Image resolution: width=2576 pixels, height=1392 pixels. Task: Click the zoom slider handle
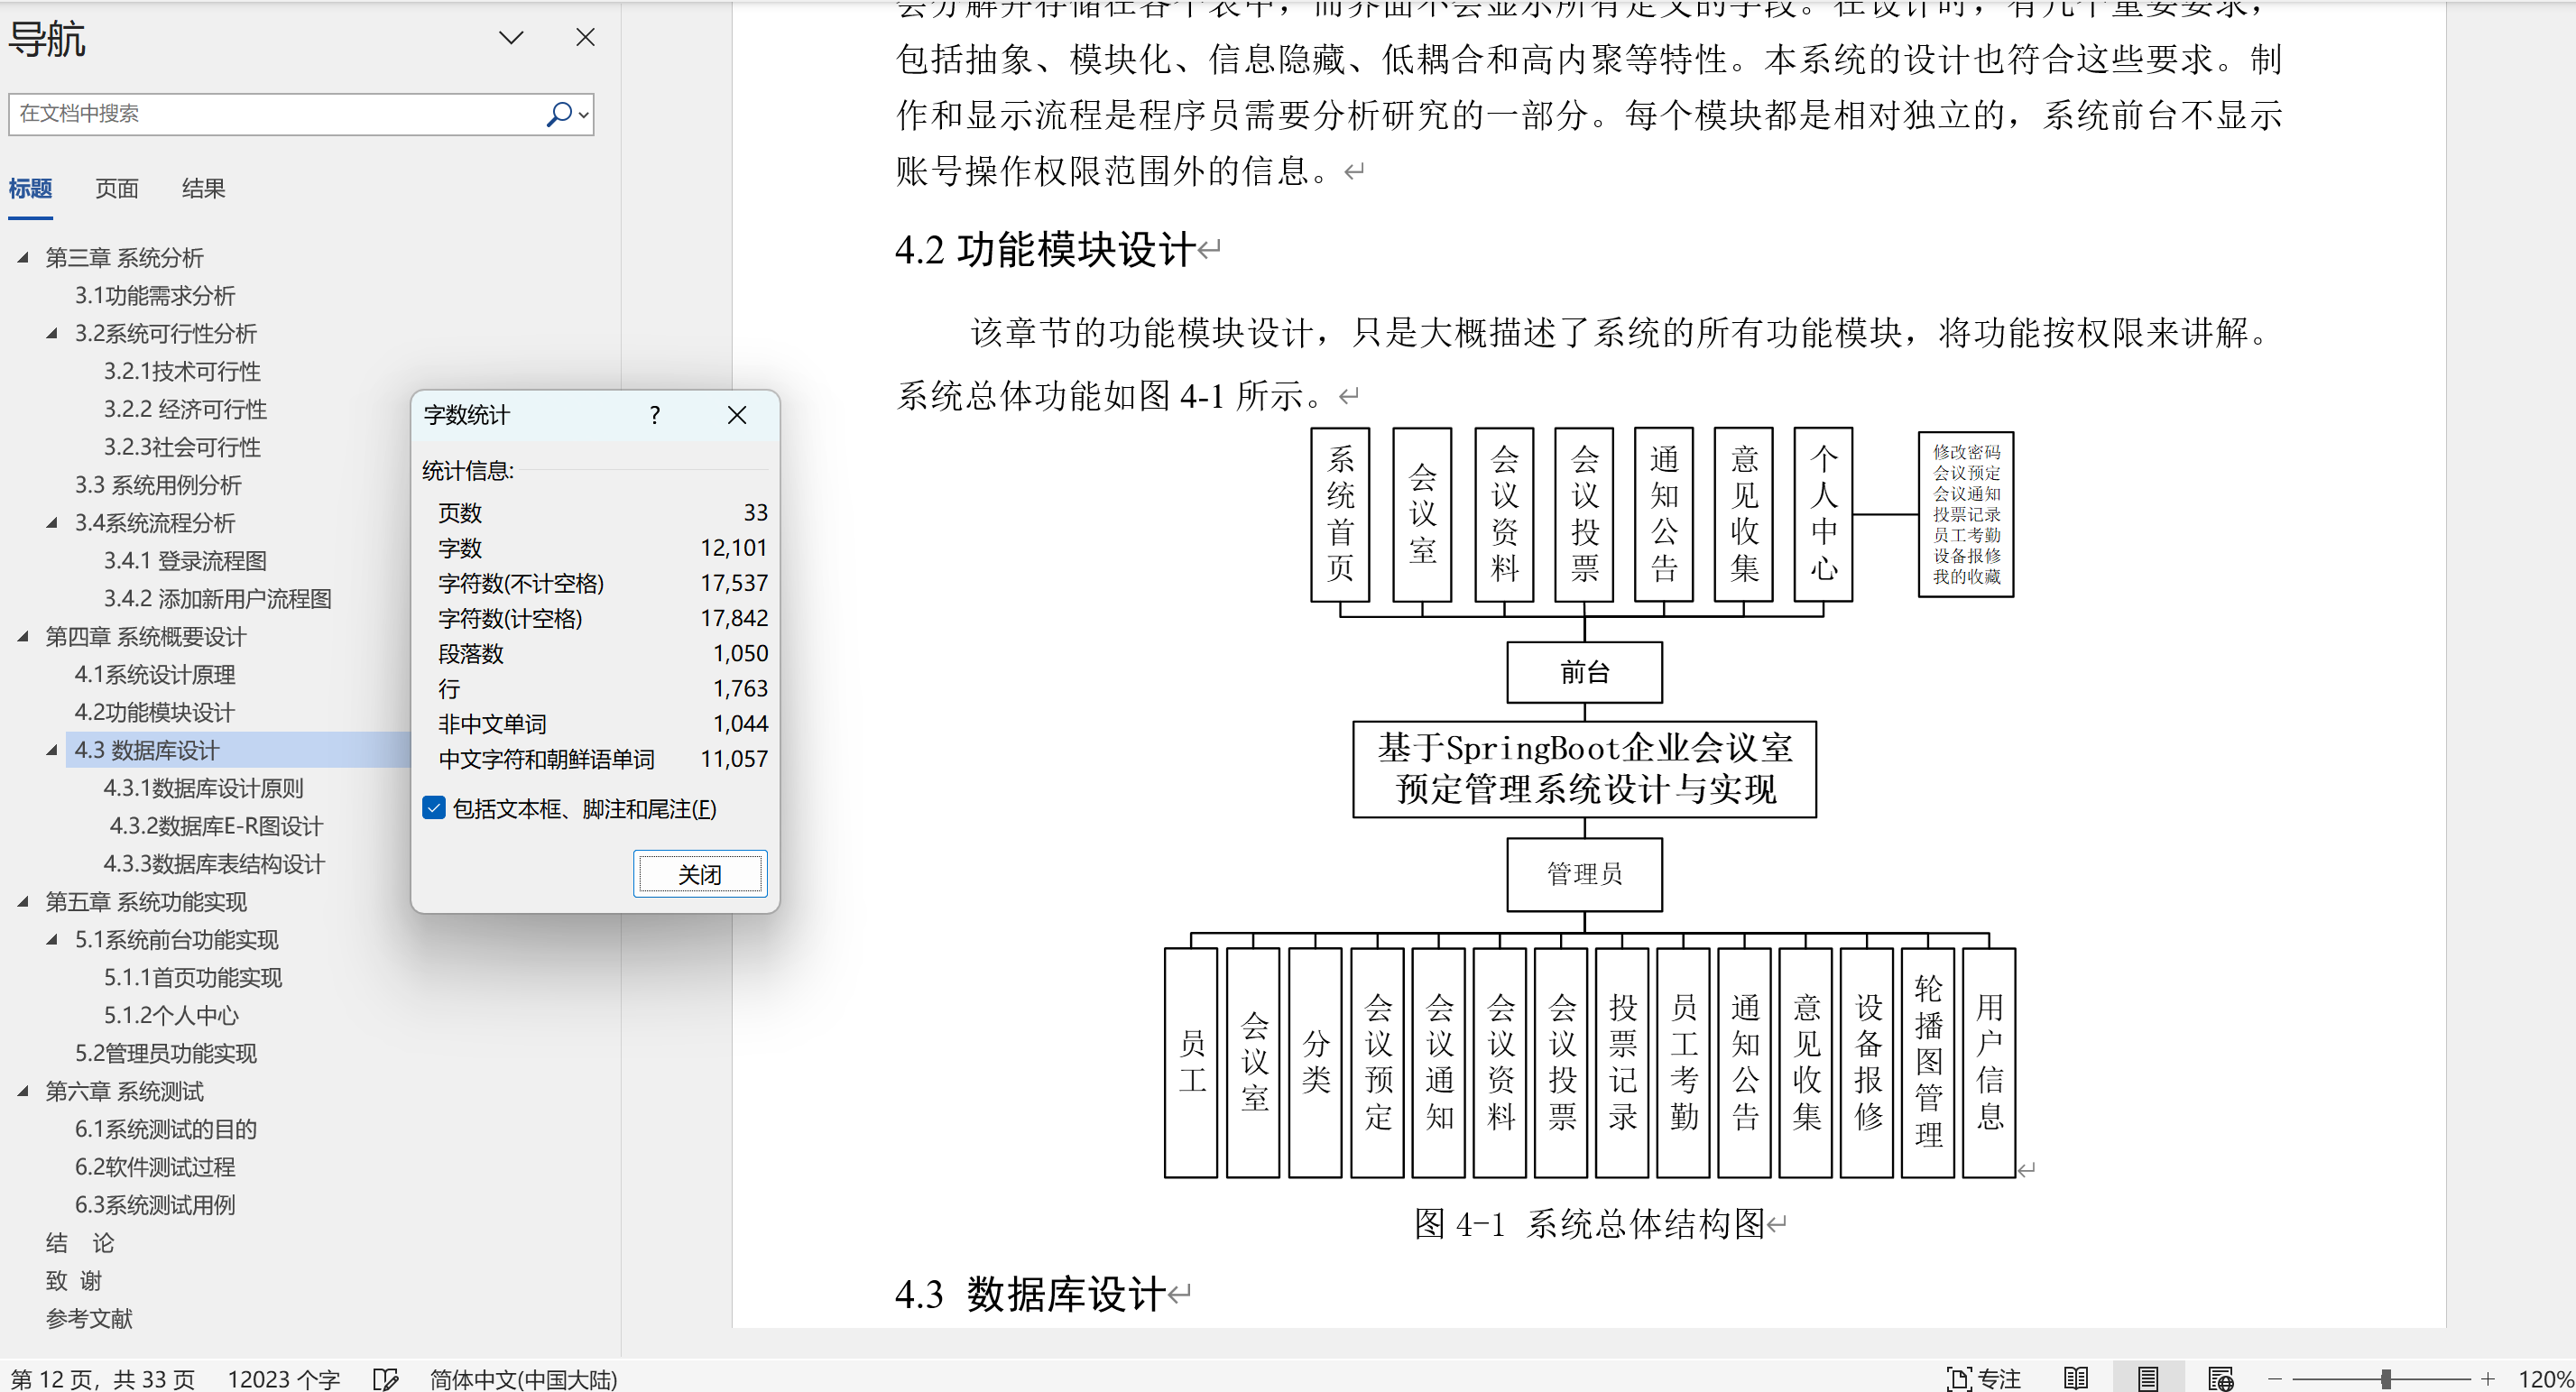click(2386, 1379)
